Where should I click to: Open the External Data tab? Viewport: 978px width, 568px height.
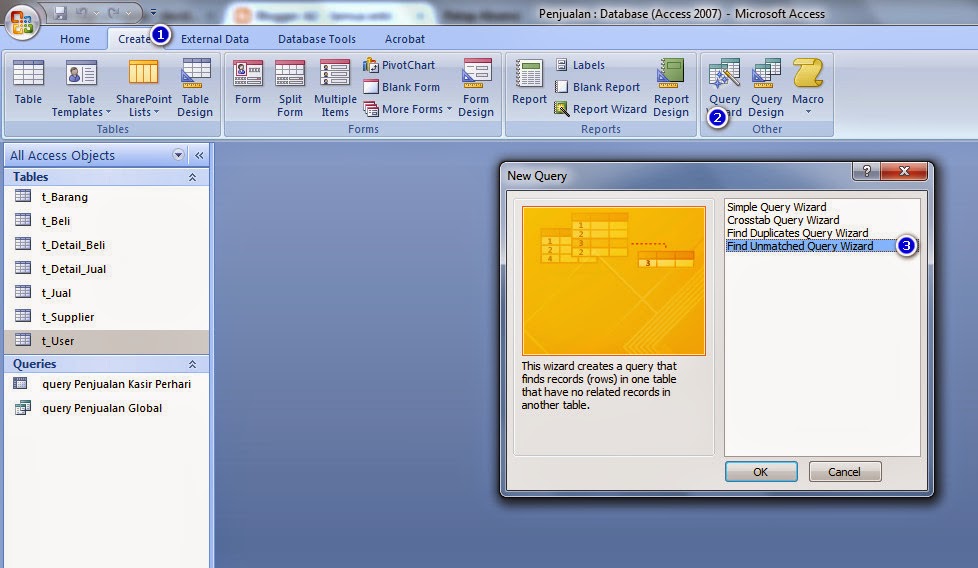point(215,39)
